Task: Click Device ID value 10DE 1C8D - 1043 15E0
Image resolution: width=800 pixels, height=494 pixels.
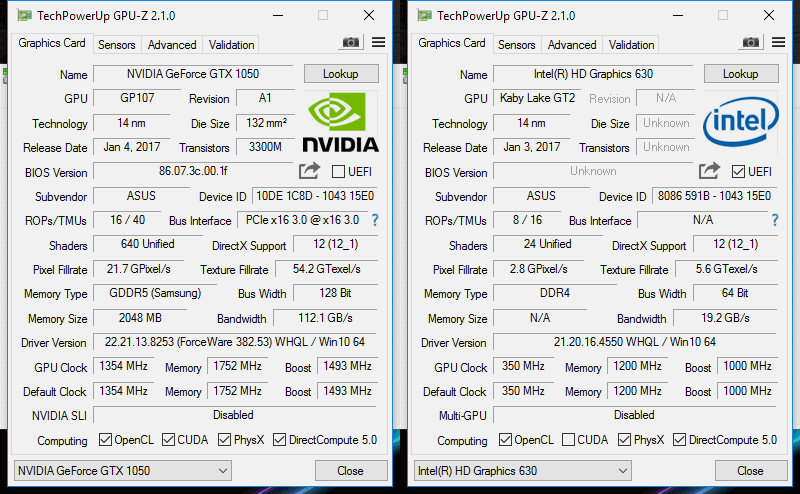Action: click(315, 196)
